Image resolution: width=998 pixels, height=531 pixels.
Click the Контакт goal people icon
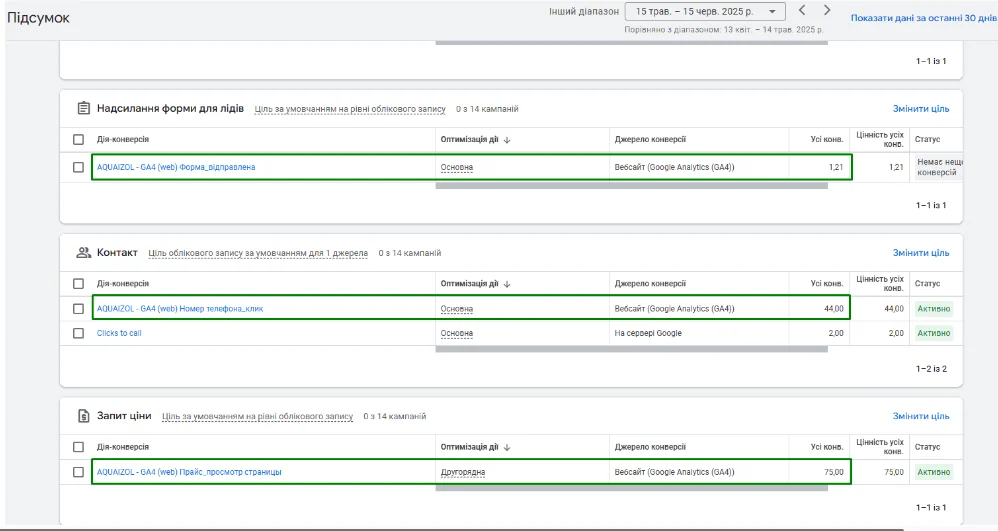click(83, 253)
